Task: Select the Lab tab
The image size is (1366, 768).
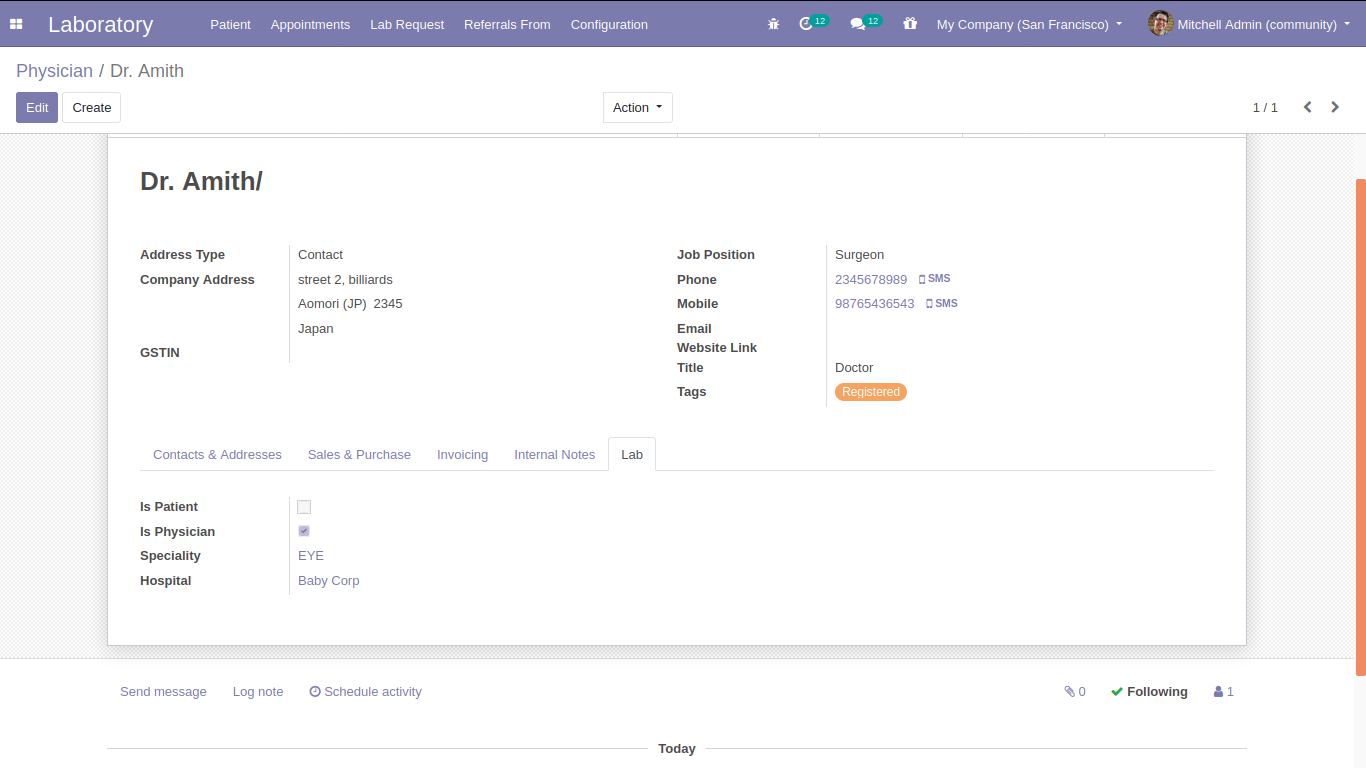Action: coord(632,454)
